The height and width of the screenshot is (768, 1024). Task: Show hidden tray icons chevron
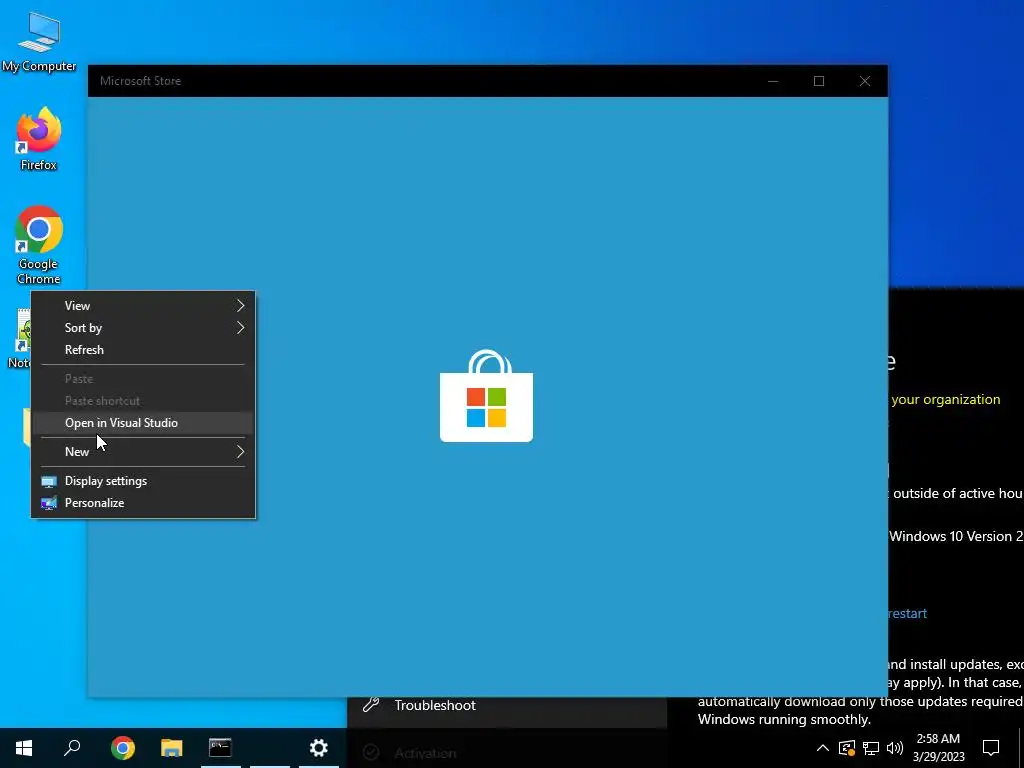tap(823, 748)
